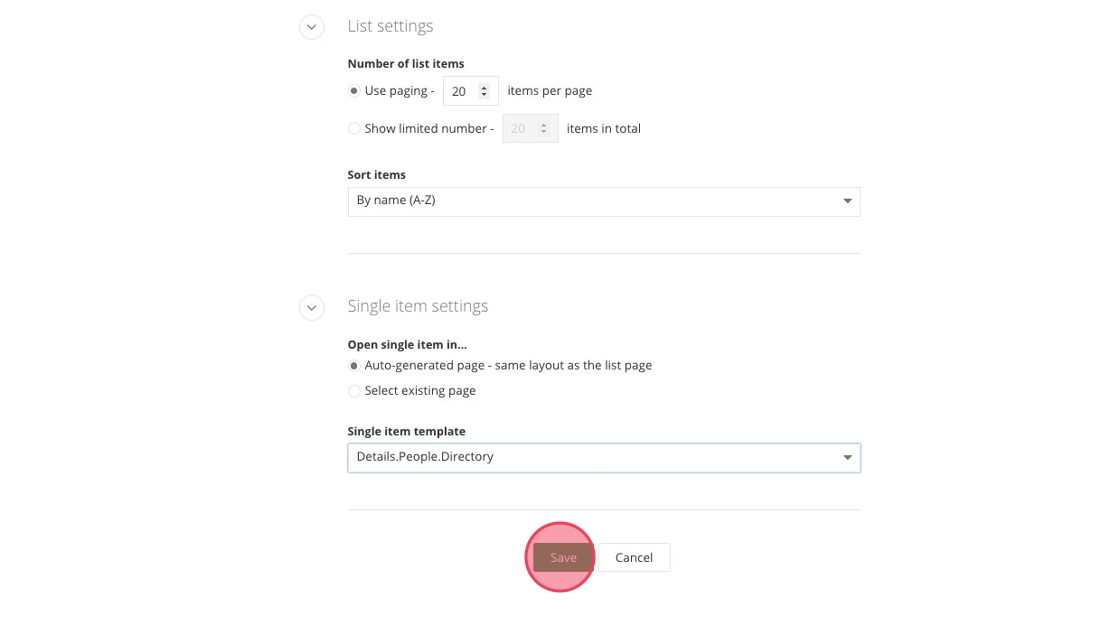Viewport: 1120px width, 626px height.
Task: Click the List settings heading text
Action: pos(390,26)
